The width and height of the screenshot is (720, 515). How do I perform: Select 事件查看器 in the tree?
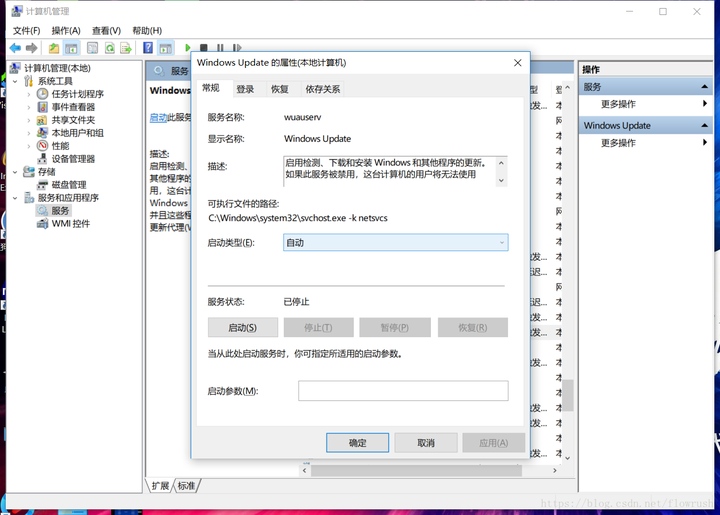tap(73, 107)
